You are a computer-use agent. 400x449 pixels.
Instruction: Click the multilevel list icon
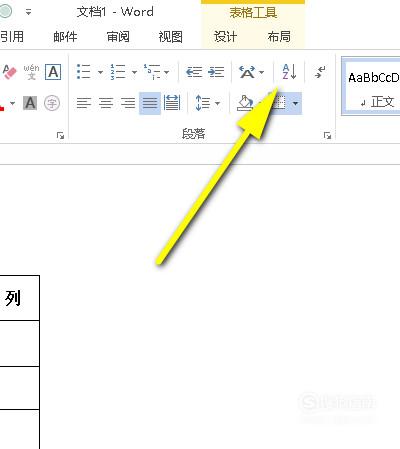(x=152, y=72)
